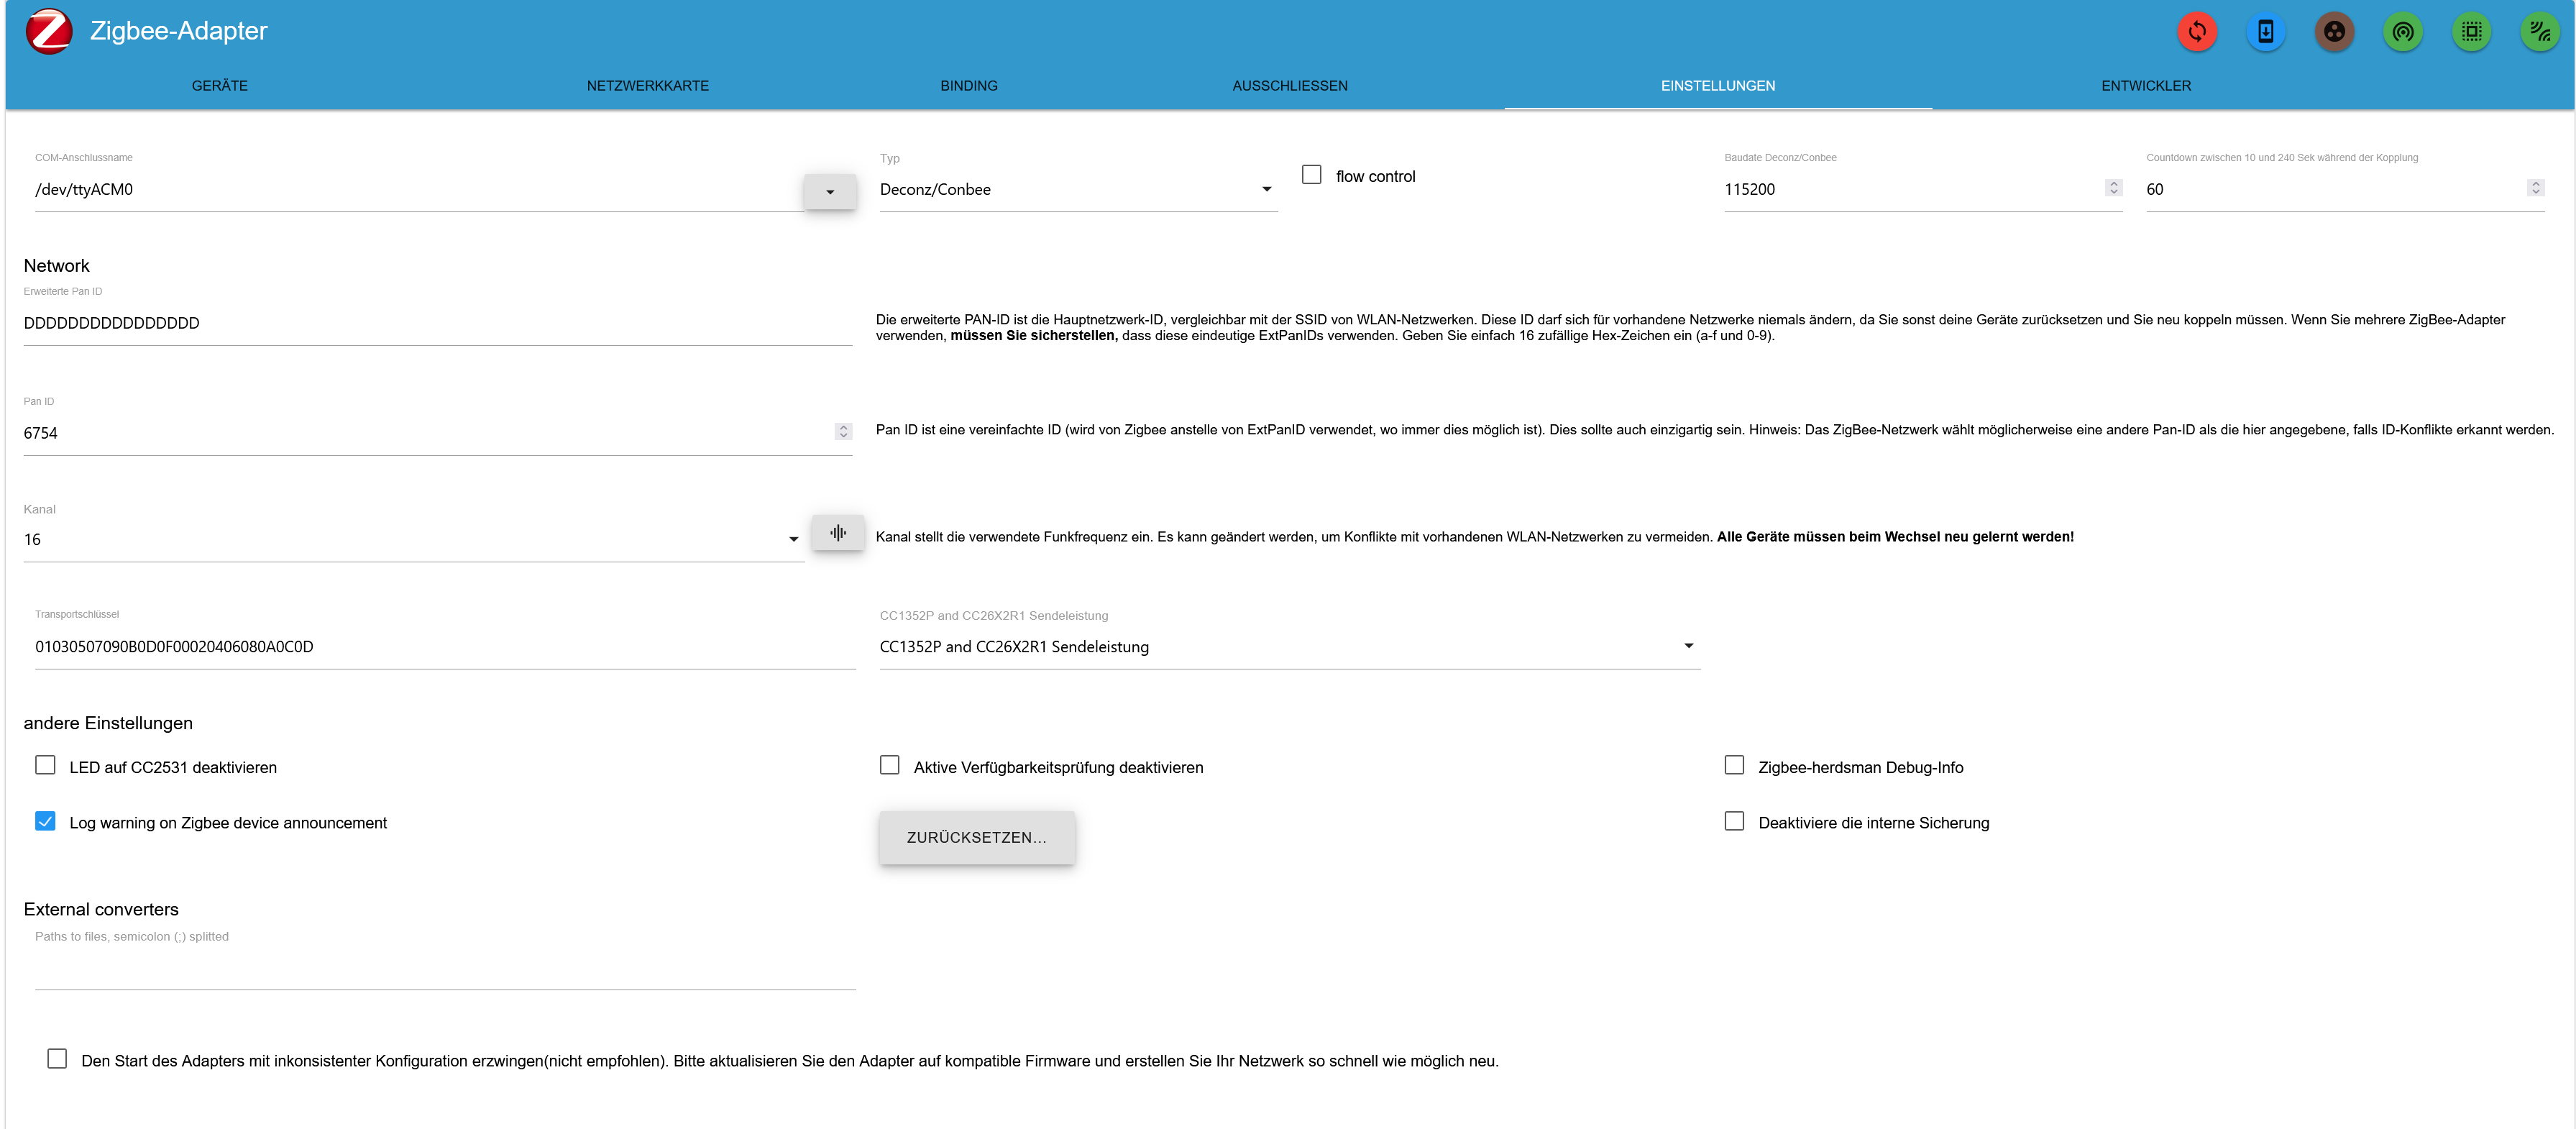Click the Baudrate 115200 stepper arrows
Image resolution: width=2576 pixels, height=1129 pixels.
[2113, 188]
